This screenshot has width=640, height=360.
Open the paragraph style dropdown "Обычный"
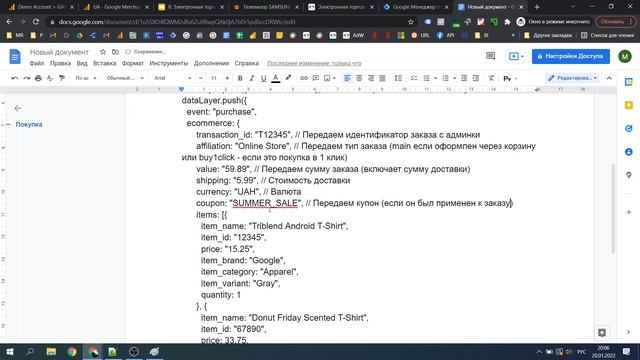tap(125, 78)
